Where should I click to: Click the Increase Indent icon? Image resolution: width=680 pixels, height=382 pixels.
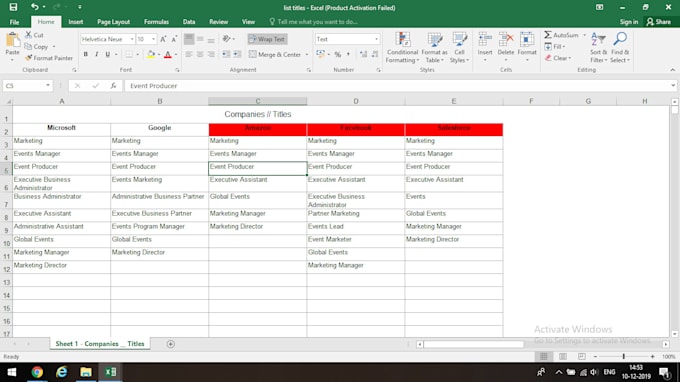pos(237,54)
